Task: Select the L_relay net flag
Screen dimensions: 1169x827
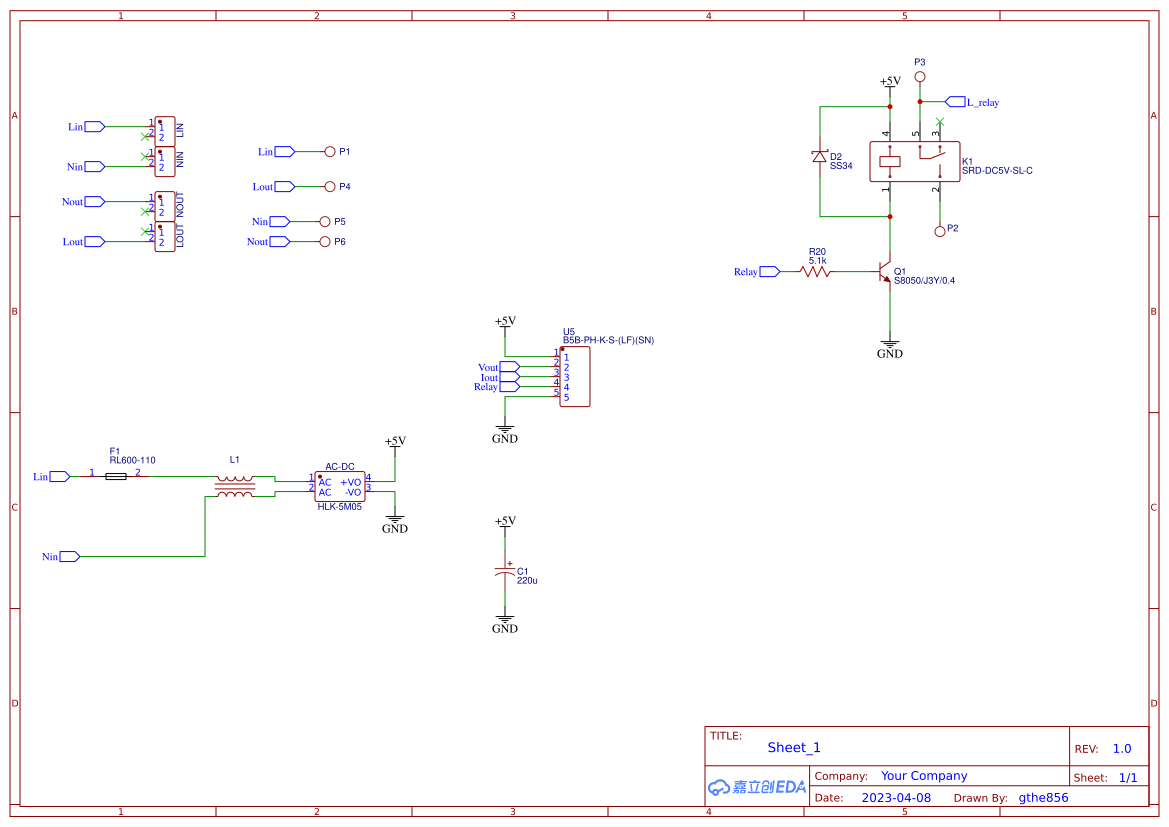Action: click(957, 101)
